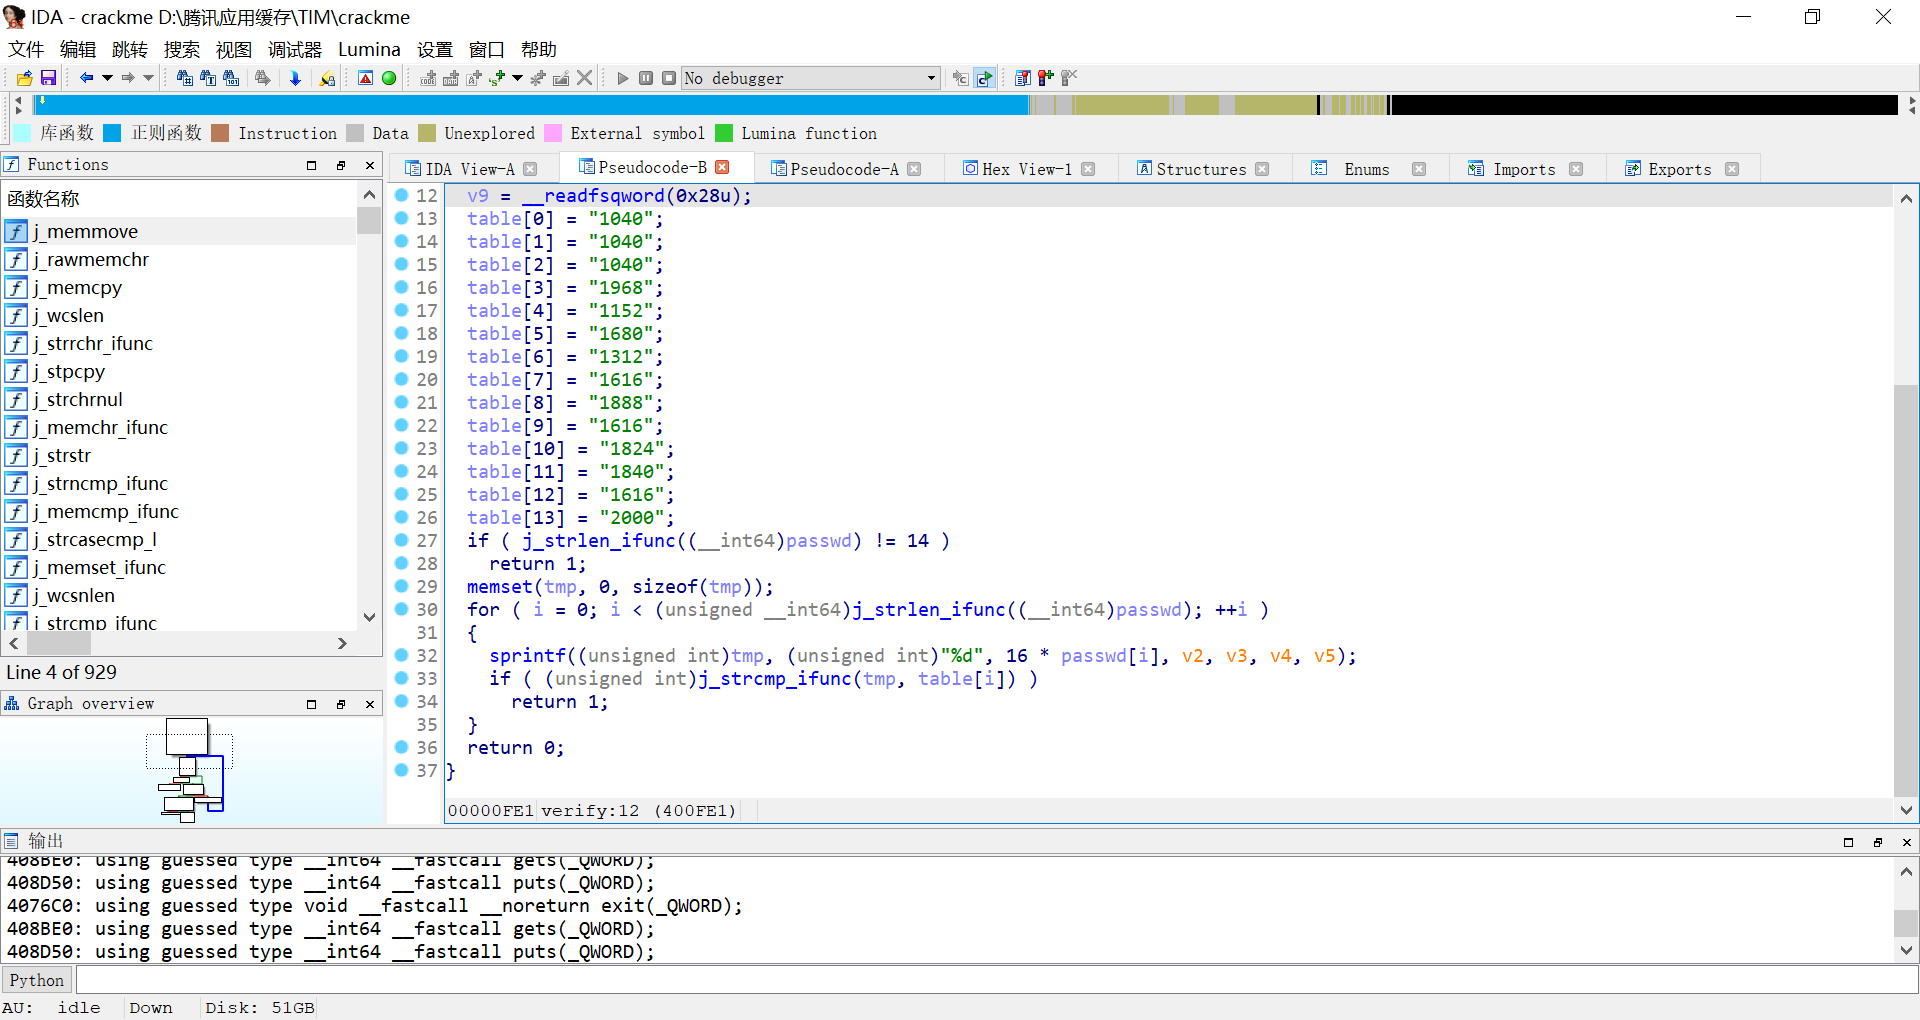The height and width of the screenshot is (1020, 1920).
Task: Terminate process with the stop button
Action: coord(669,78)
